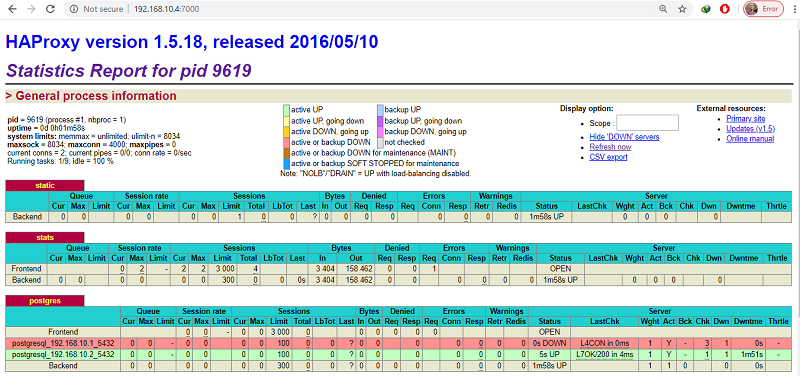This screenshot has height=376, width=800.
Task: Click the backup UP, going down purple swatch
Action: (380, 121)
